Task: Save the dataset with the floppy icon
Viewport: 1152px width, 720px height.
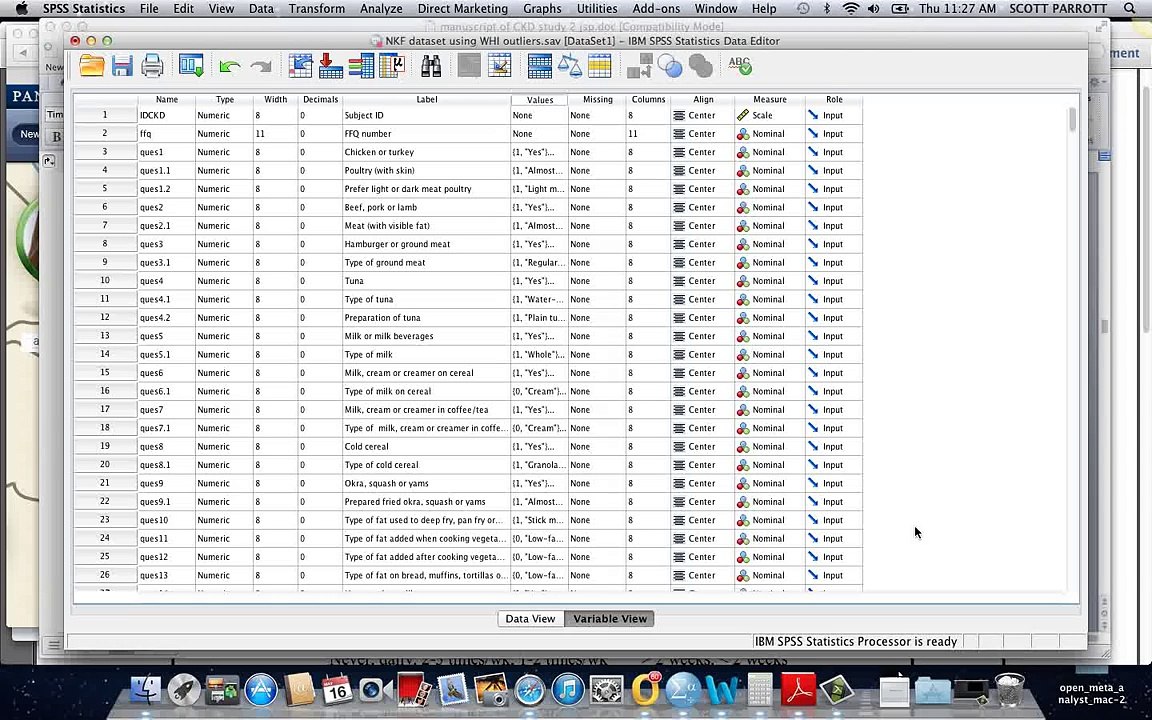Action: coord(122,66)
